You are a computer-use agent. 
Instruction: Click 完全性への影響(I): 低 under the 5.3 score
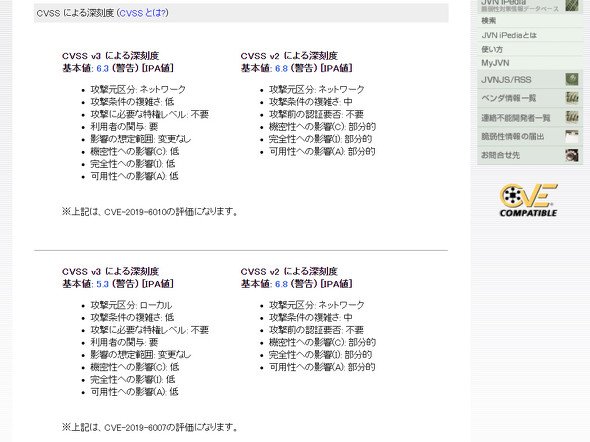tap(133, 380)
